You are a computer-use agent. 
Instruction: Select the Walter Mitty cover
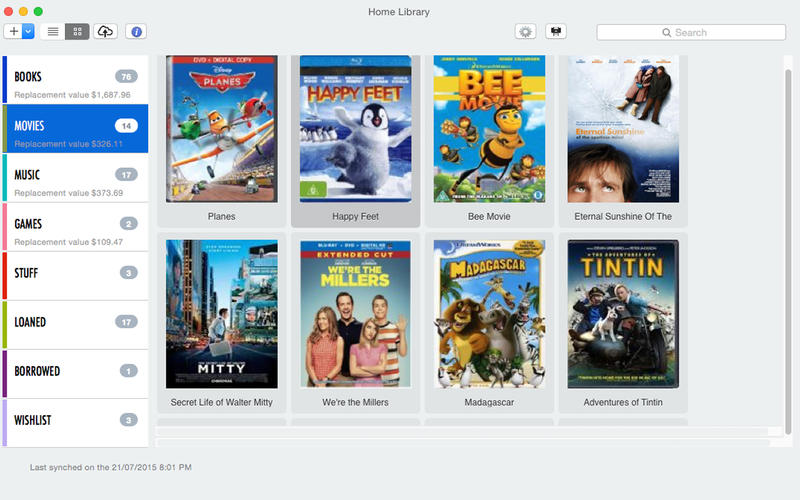221,314
